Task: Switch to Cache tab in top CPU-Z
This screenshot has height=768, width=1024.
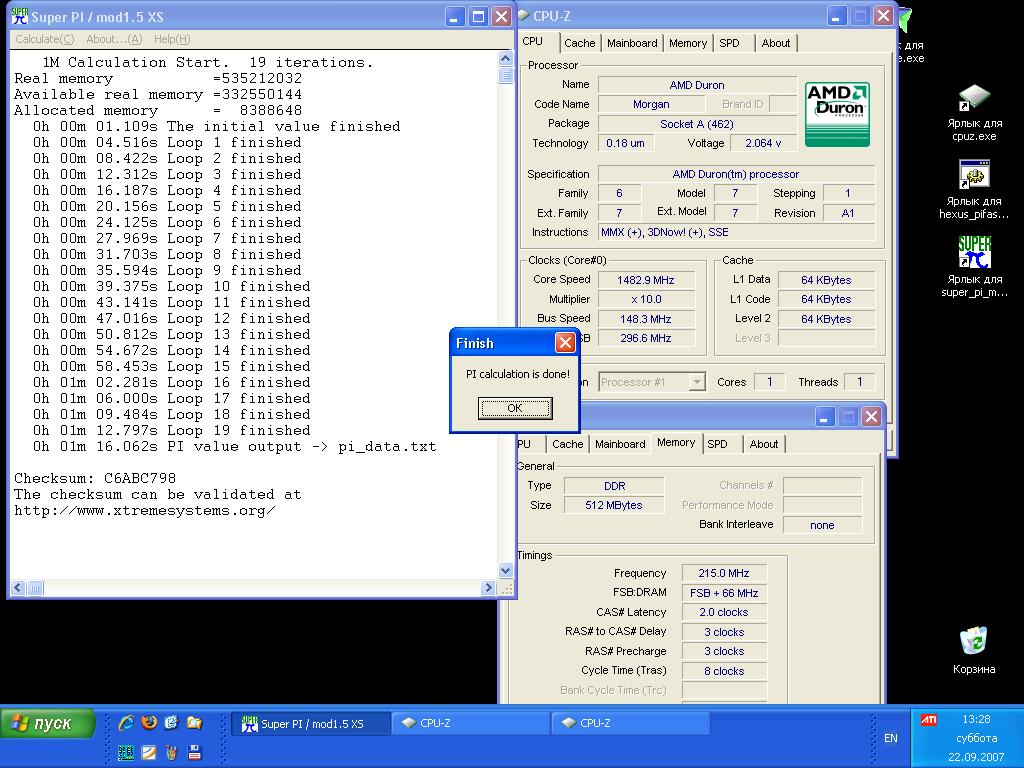Action: tap(579, 43)
